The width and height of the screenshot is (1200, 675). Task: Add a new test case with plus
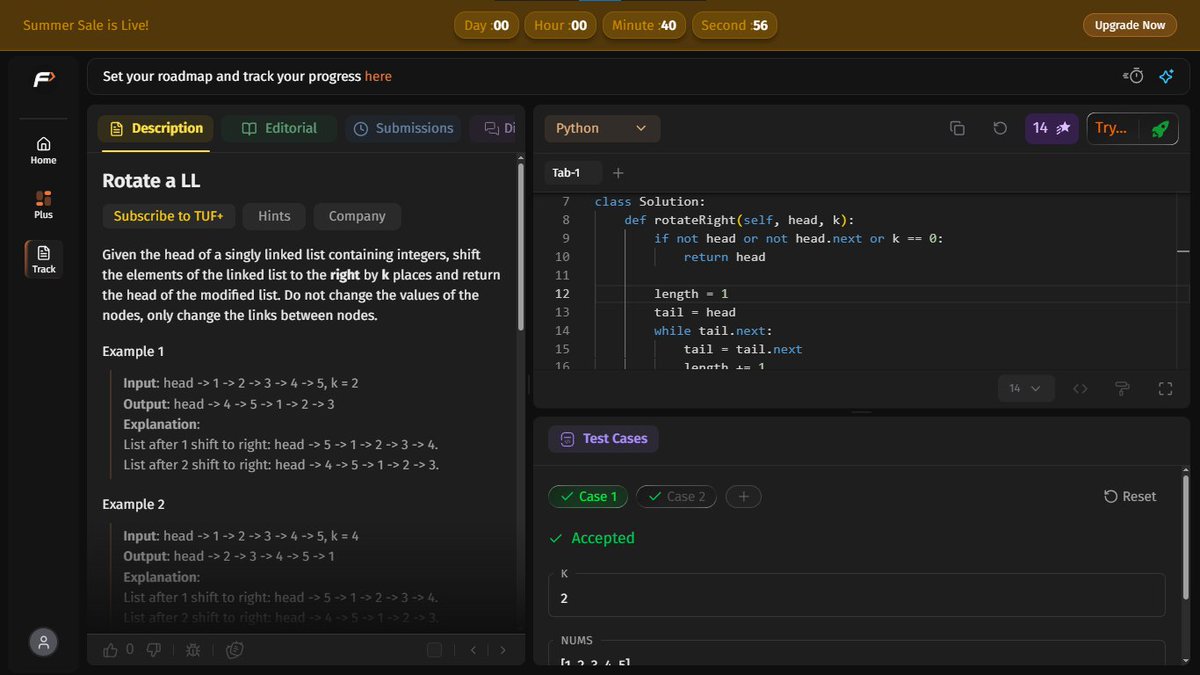point(743,496)
